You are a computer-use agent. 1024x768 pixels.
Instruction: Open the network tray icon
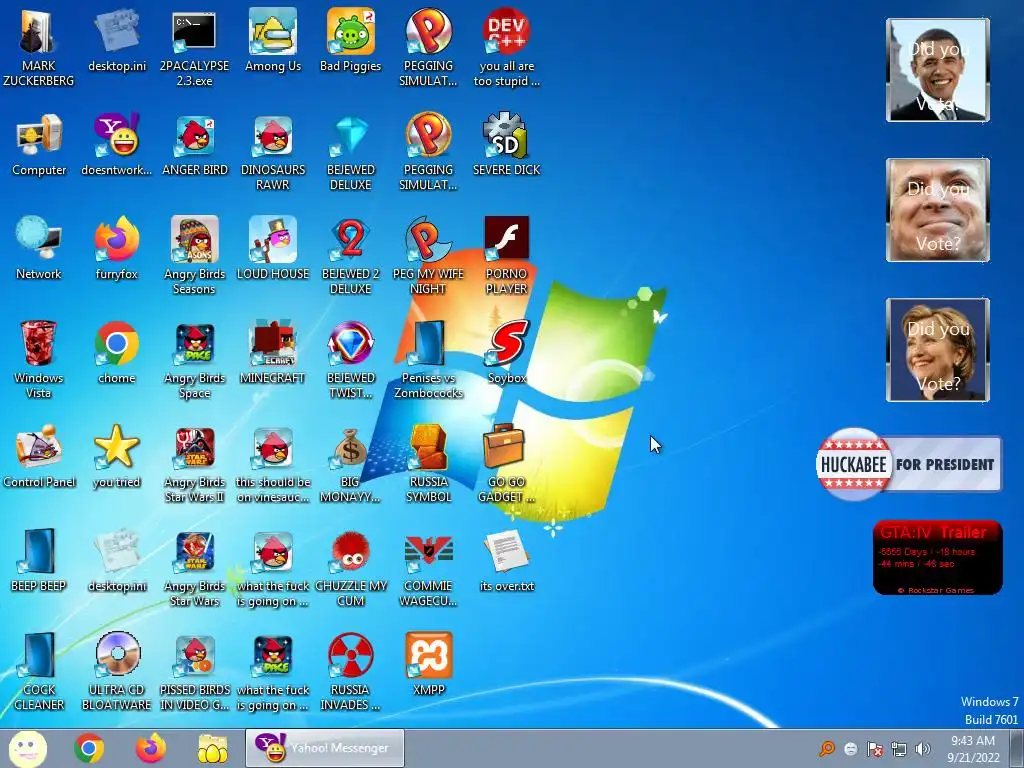(x=899, y=749)
